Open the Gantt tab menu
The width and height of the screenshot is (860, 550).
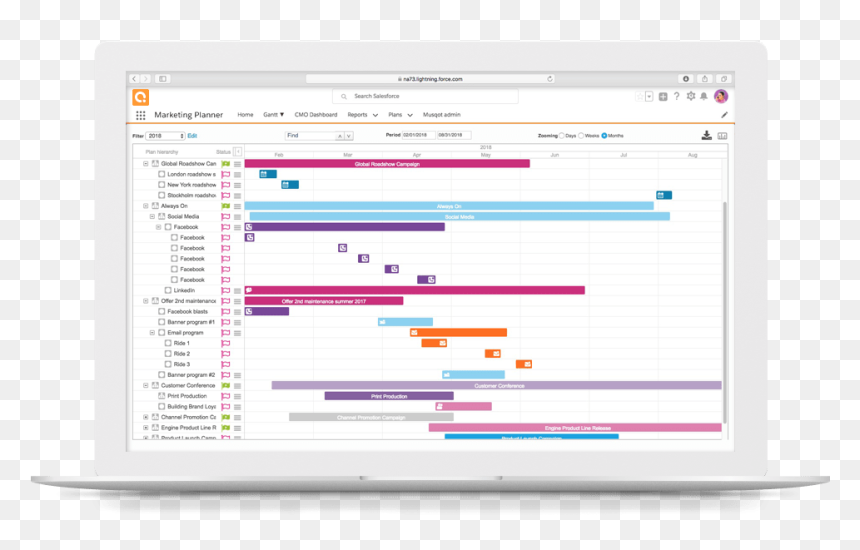point(273,115)
